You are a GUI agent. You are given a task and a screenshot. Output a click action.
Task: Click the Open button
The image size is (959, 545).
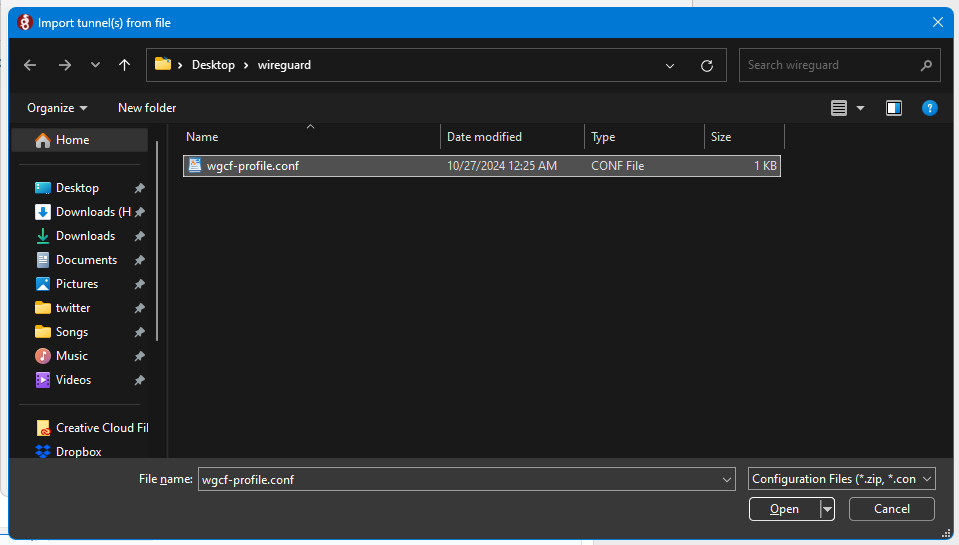pos(784,509)
